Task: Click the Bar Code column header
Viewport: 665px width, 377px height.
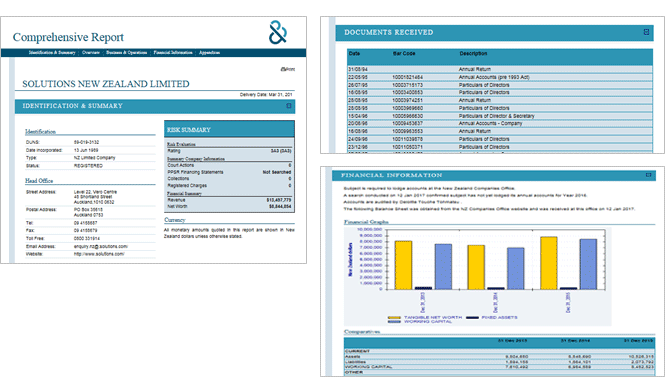Action: tap(404, 53)
